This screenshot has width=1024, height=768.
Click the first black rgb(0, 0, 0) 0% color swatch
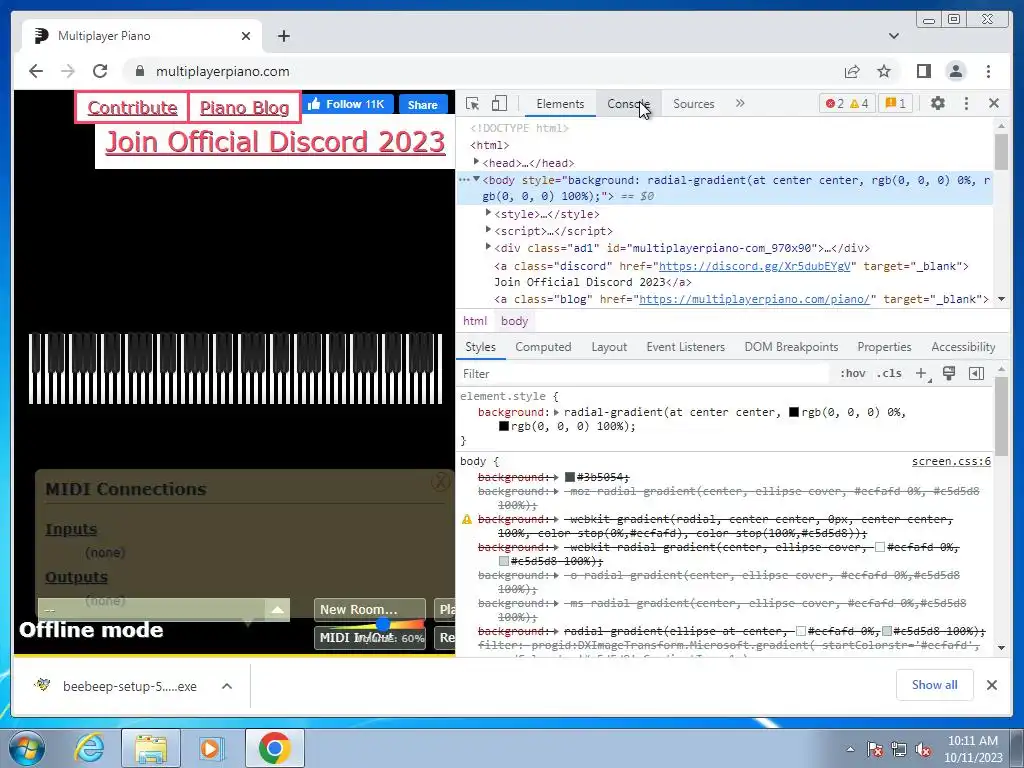click(793, 412)
